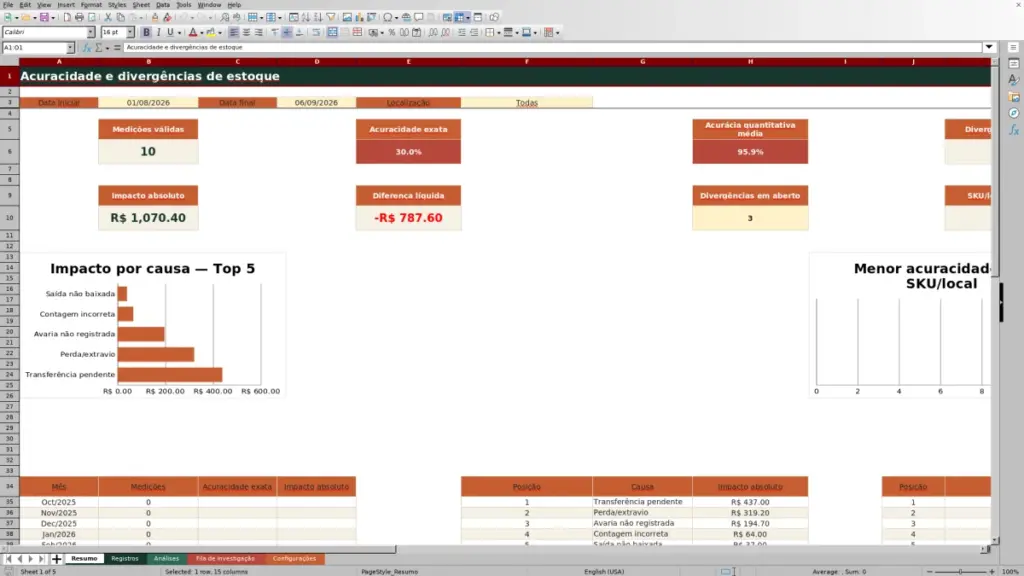Click the Insert Comment icon
Image resolution: width=1024 pixels, height=576 pixels.
[419, 18]
